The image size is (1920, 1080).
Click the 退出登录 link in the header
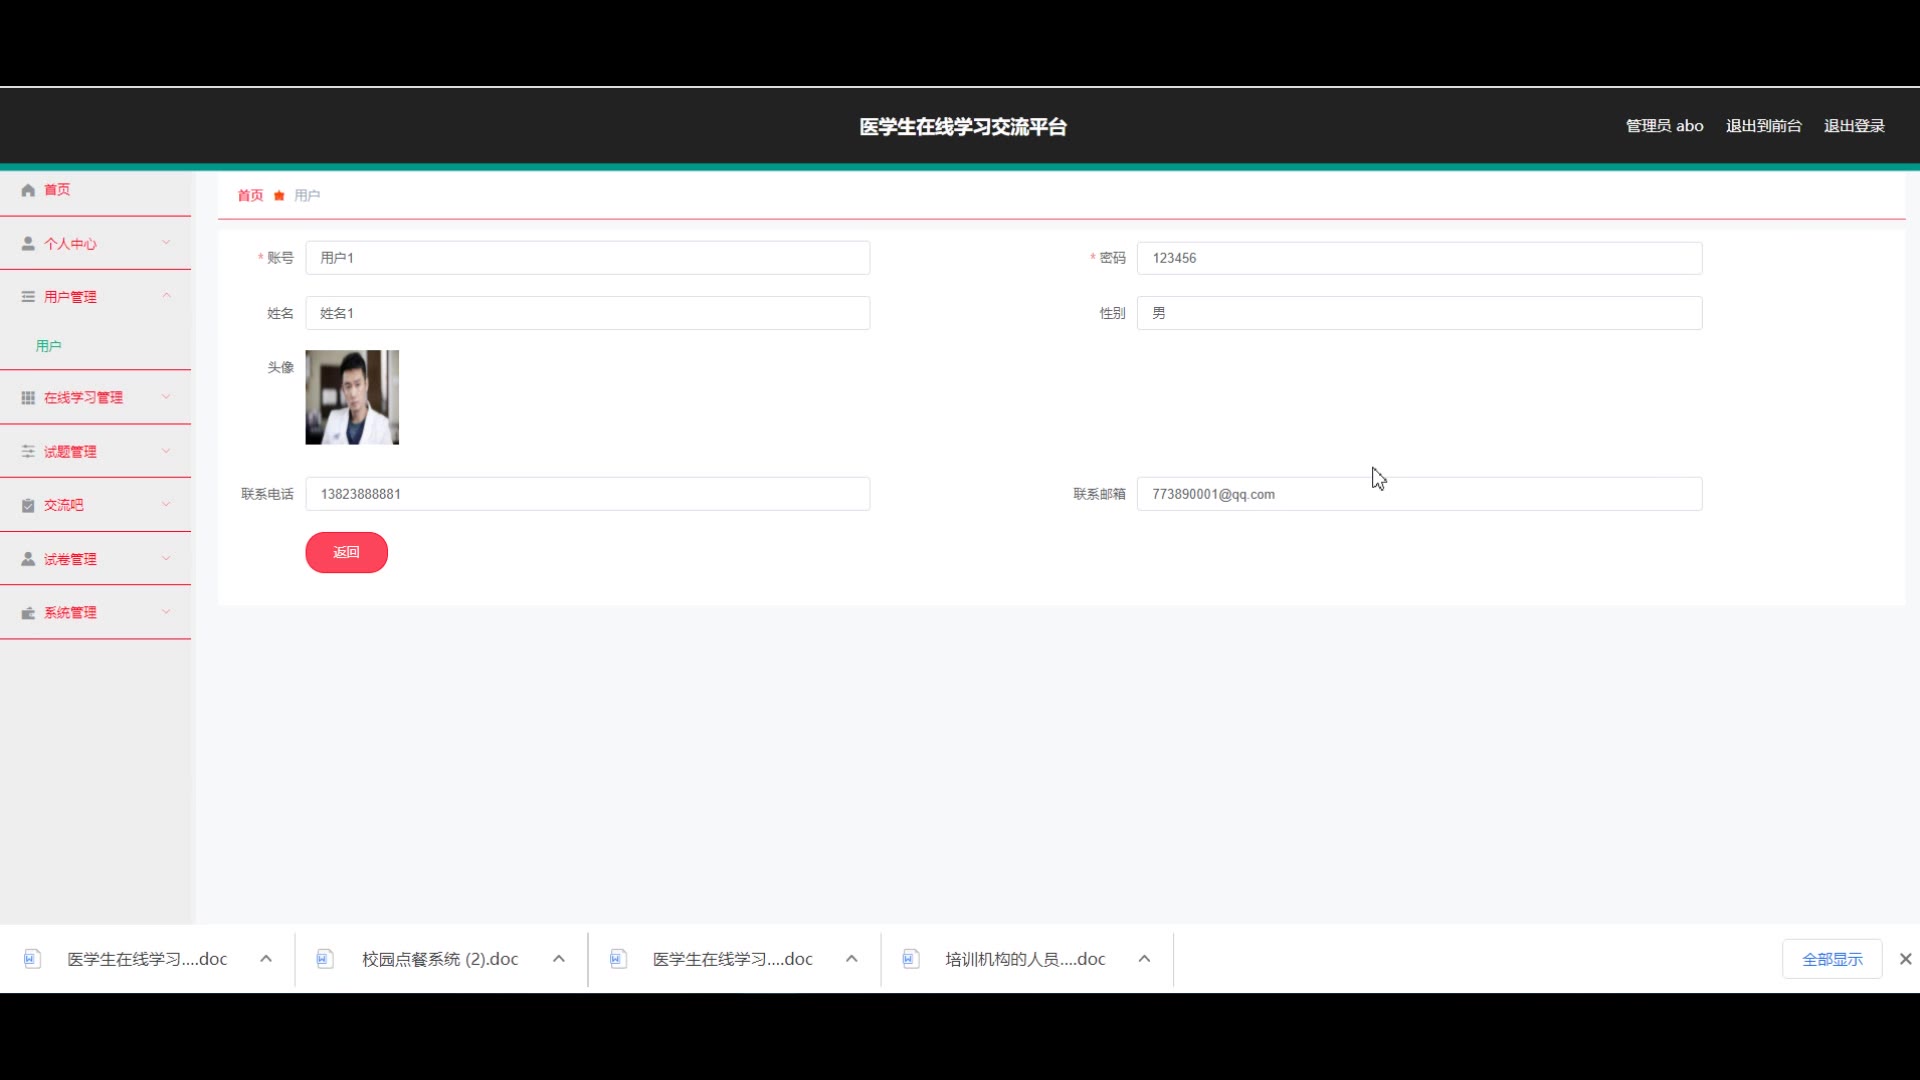(x=1854, y=126)
